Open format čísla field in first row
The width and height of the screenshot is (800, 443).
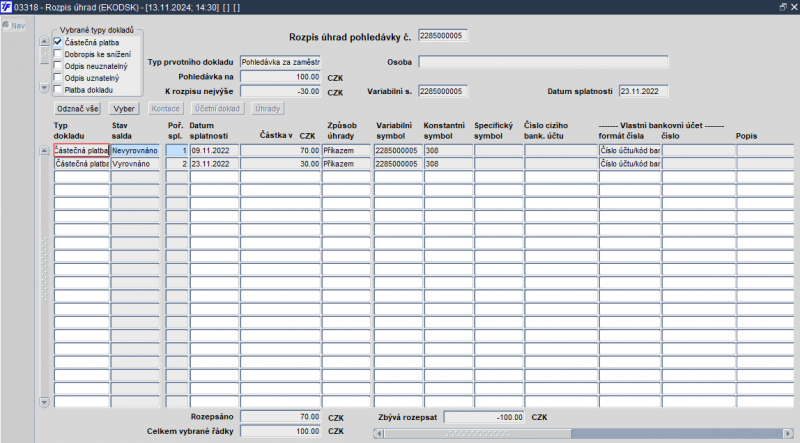click(x=629, y=150)
